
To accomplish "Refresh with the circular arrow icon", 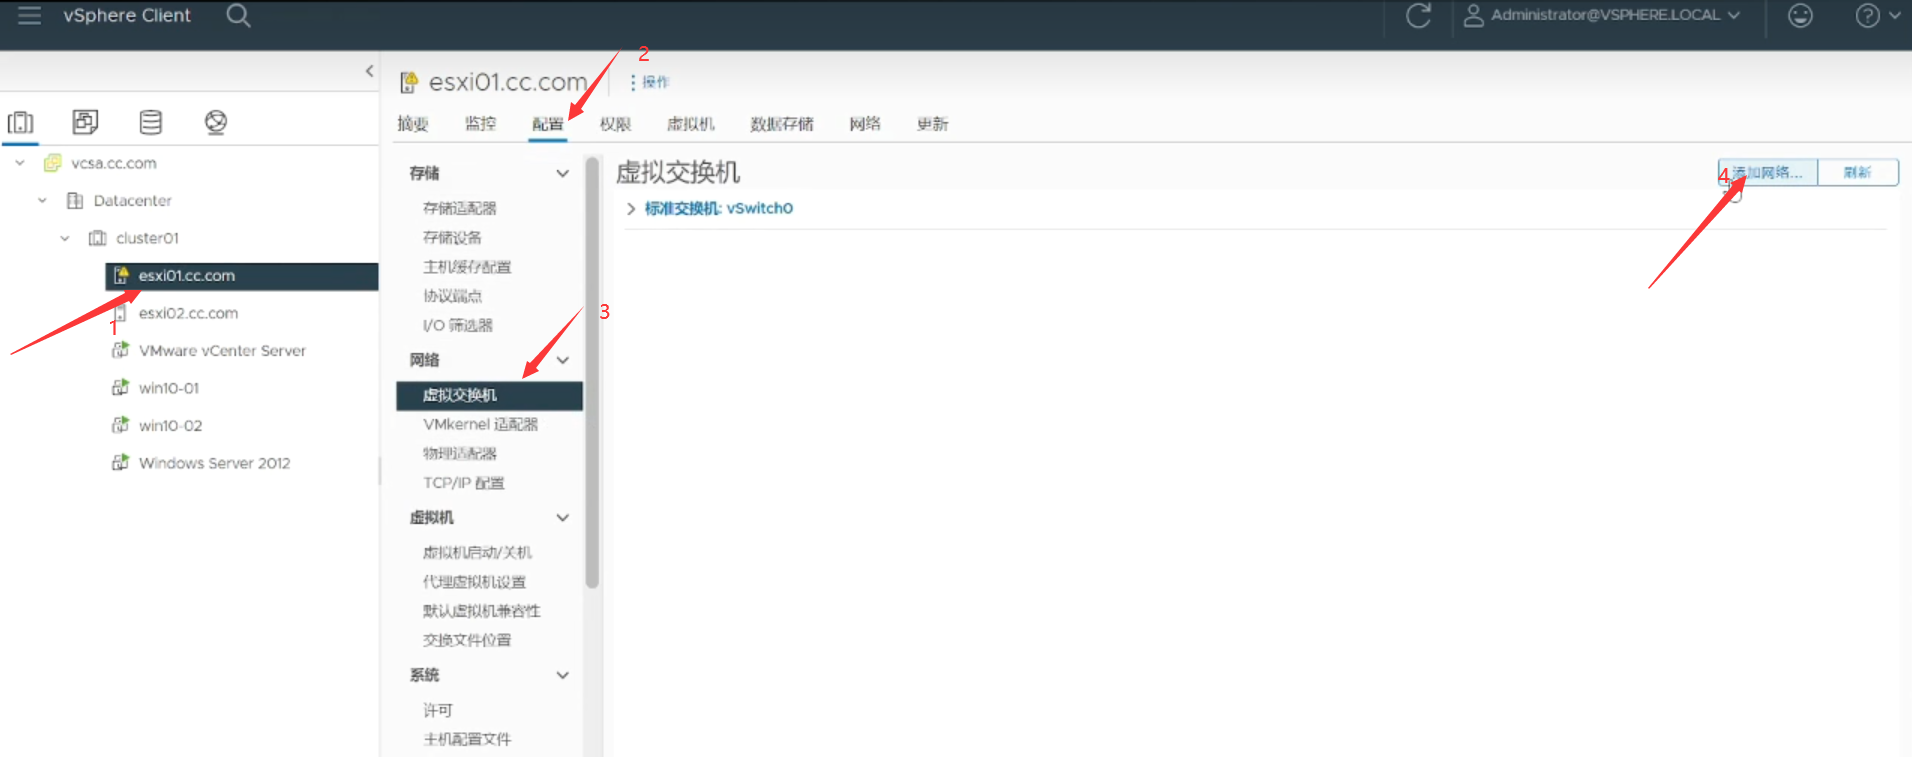I will 1418,15.
